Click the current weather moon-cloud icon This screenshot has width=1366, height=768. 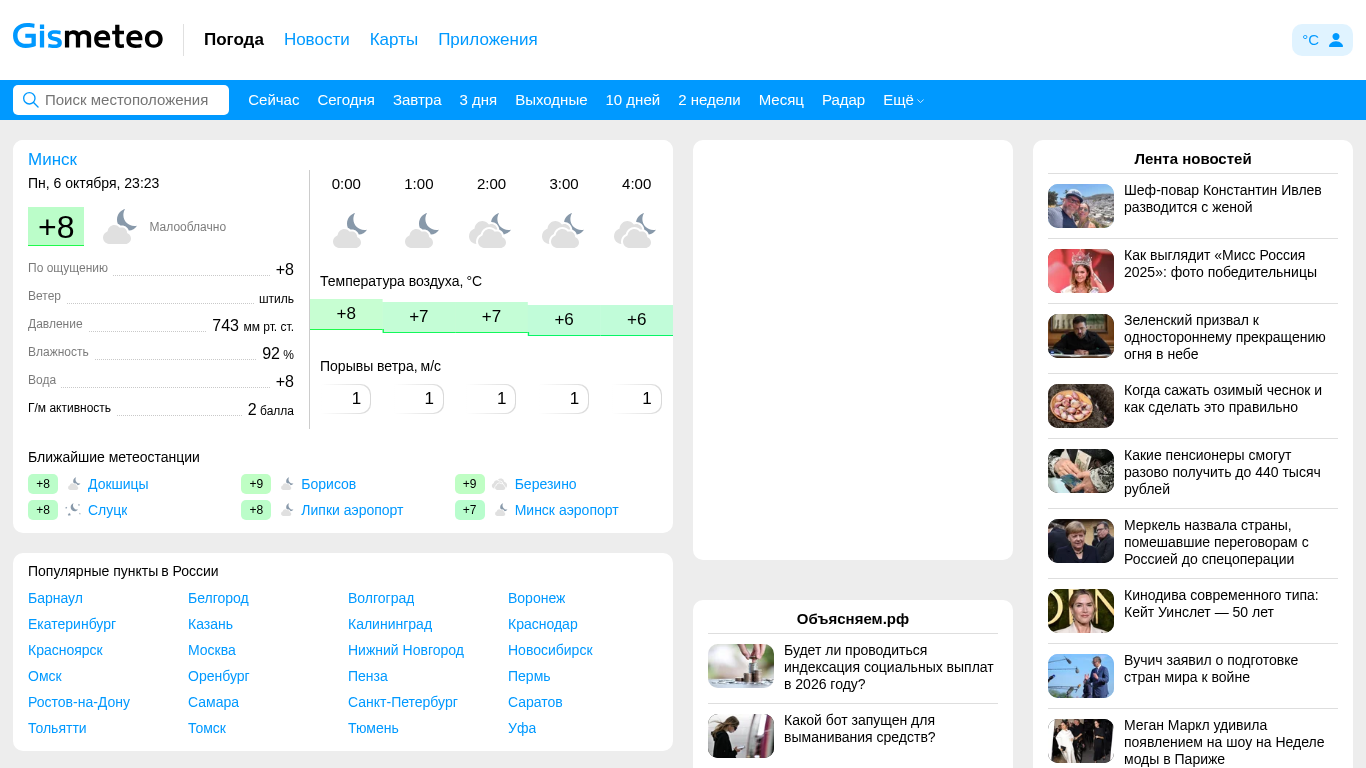[120, 226]
